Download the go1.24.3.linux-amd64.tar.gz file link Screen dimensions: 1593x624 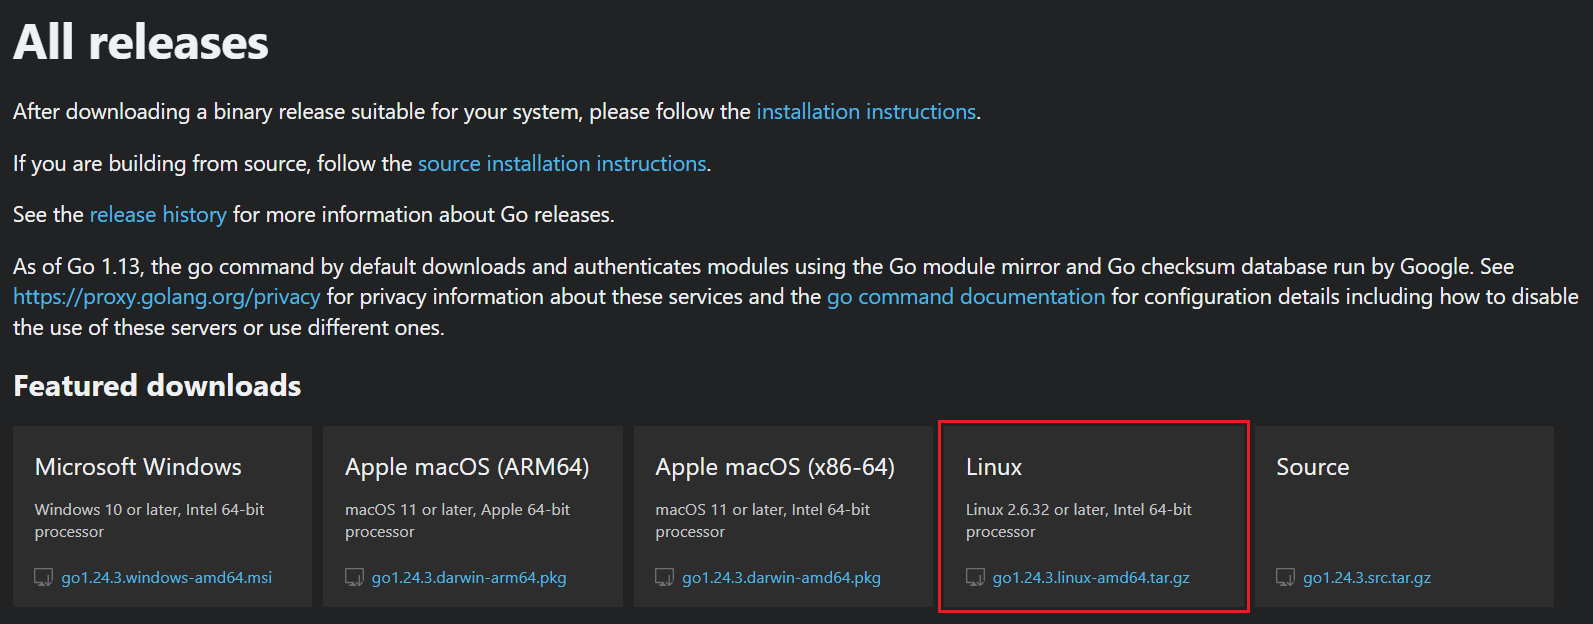(1090, 578)
